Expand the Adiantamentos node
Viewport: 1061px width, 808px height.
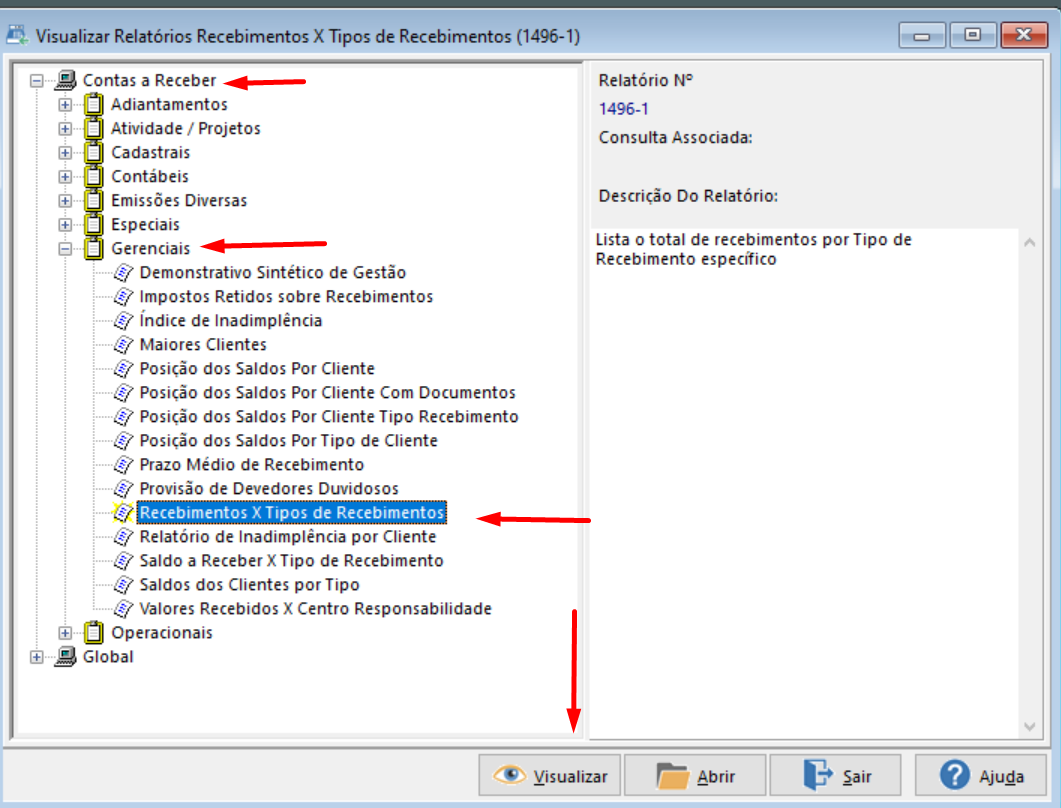pos(65,105)
